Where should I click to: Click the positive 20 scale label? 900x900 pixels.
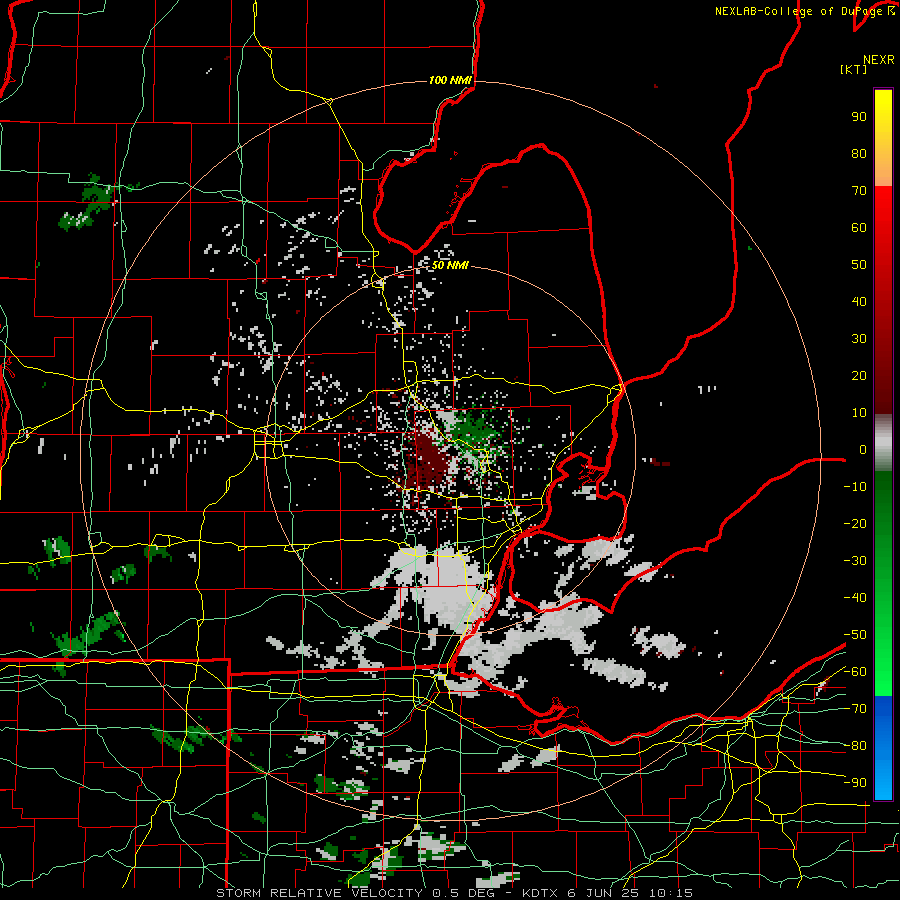(859, 375)
